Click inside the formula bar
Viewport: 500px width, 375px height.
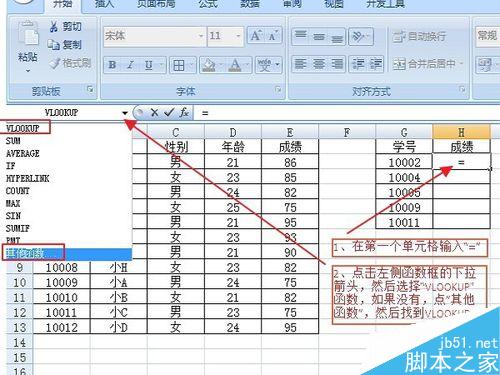[348, 113]
